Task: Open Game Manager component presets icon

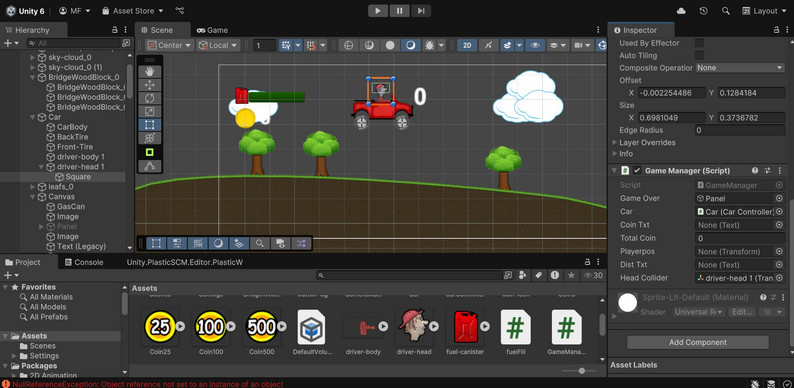Action: (x=767, y=171)
